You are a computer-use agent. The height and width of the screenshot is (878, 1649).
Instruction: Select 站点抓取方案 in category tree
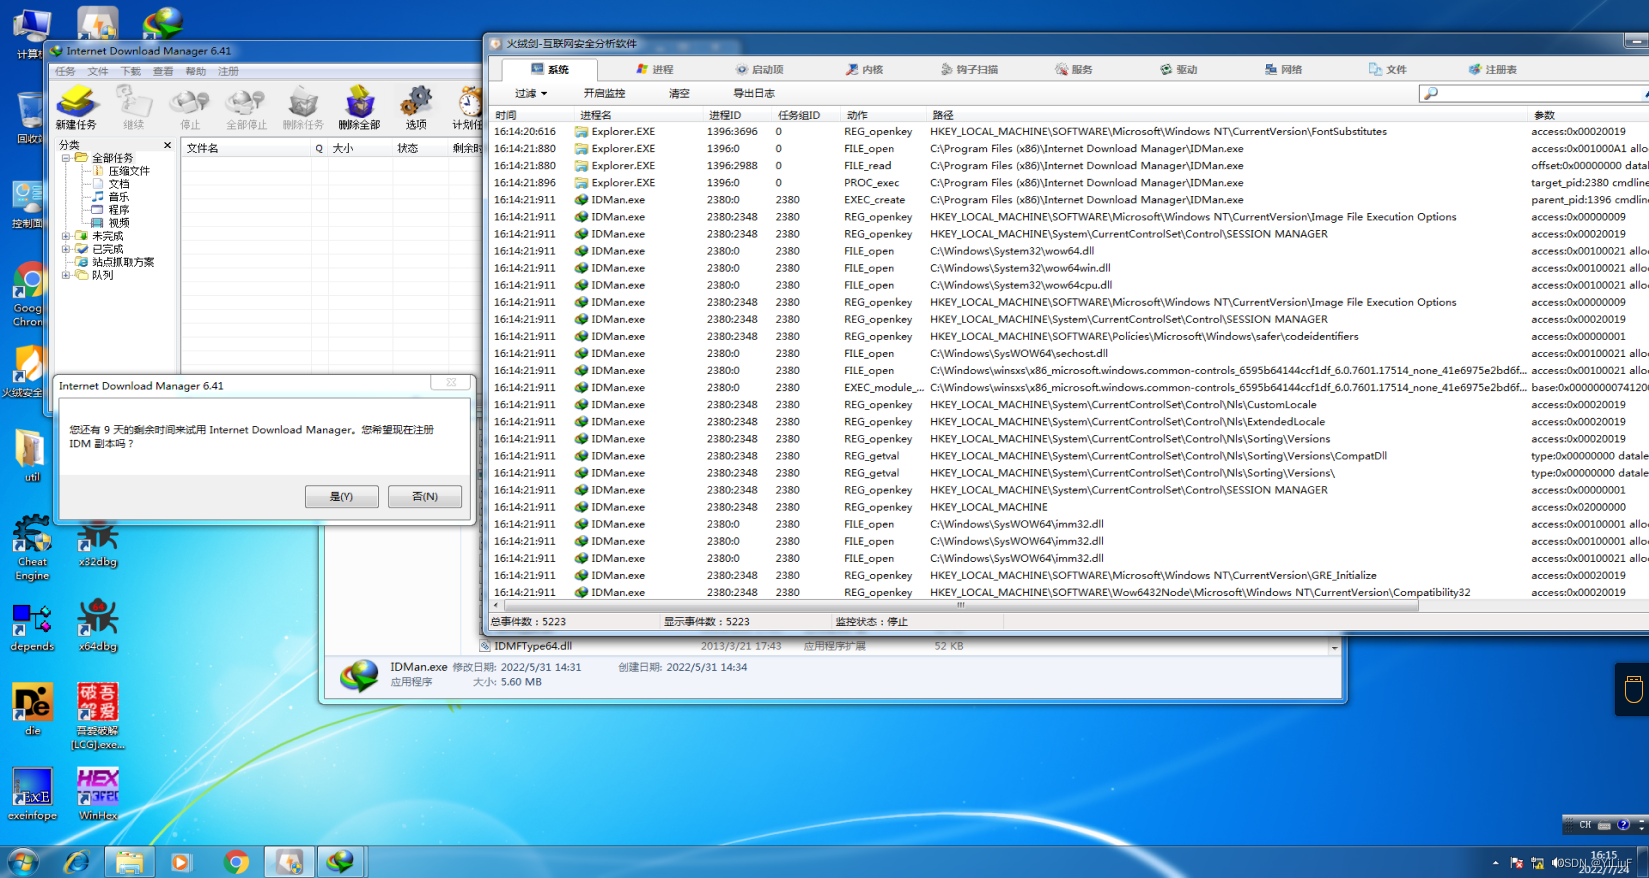[x=123, y=262]
